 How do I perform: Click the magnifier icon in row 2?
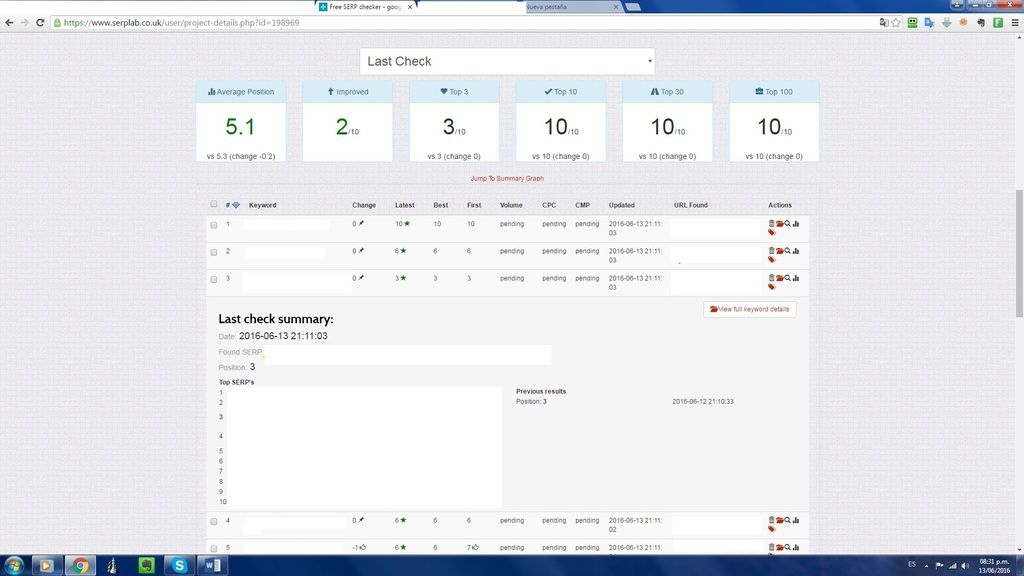(x=788, y=251)
